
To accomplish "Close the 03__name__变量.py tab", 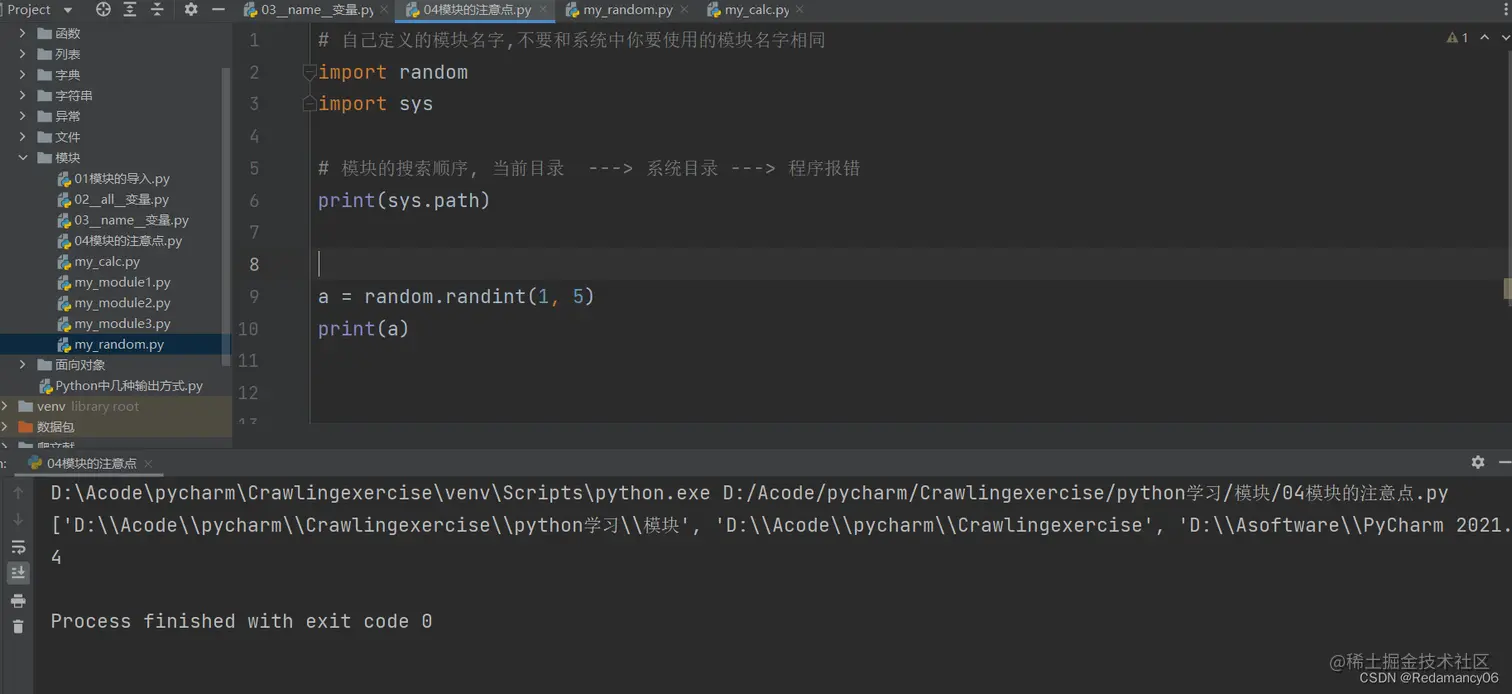I will point(384,10).
